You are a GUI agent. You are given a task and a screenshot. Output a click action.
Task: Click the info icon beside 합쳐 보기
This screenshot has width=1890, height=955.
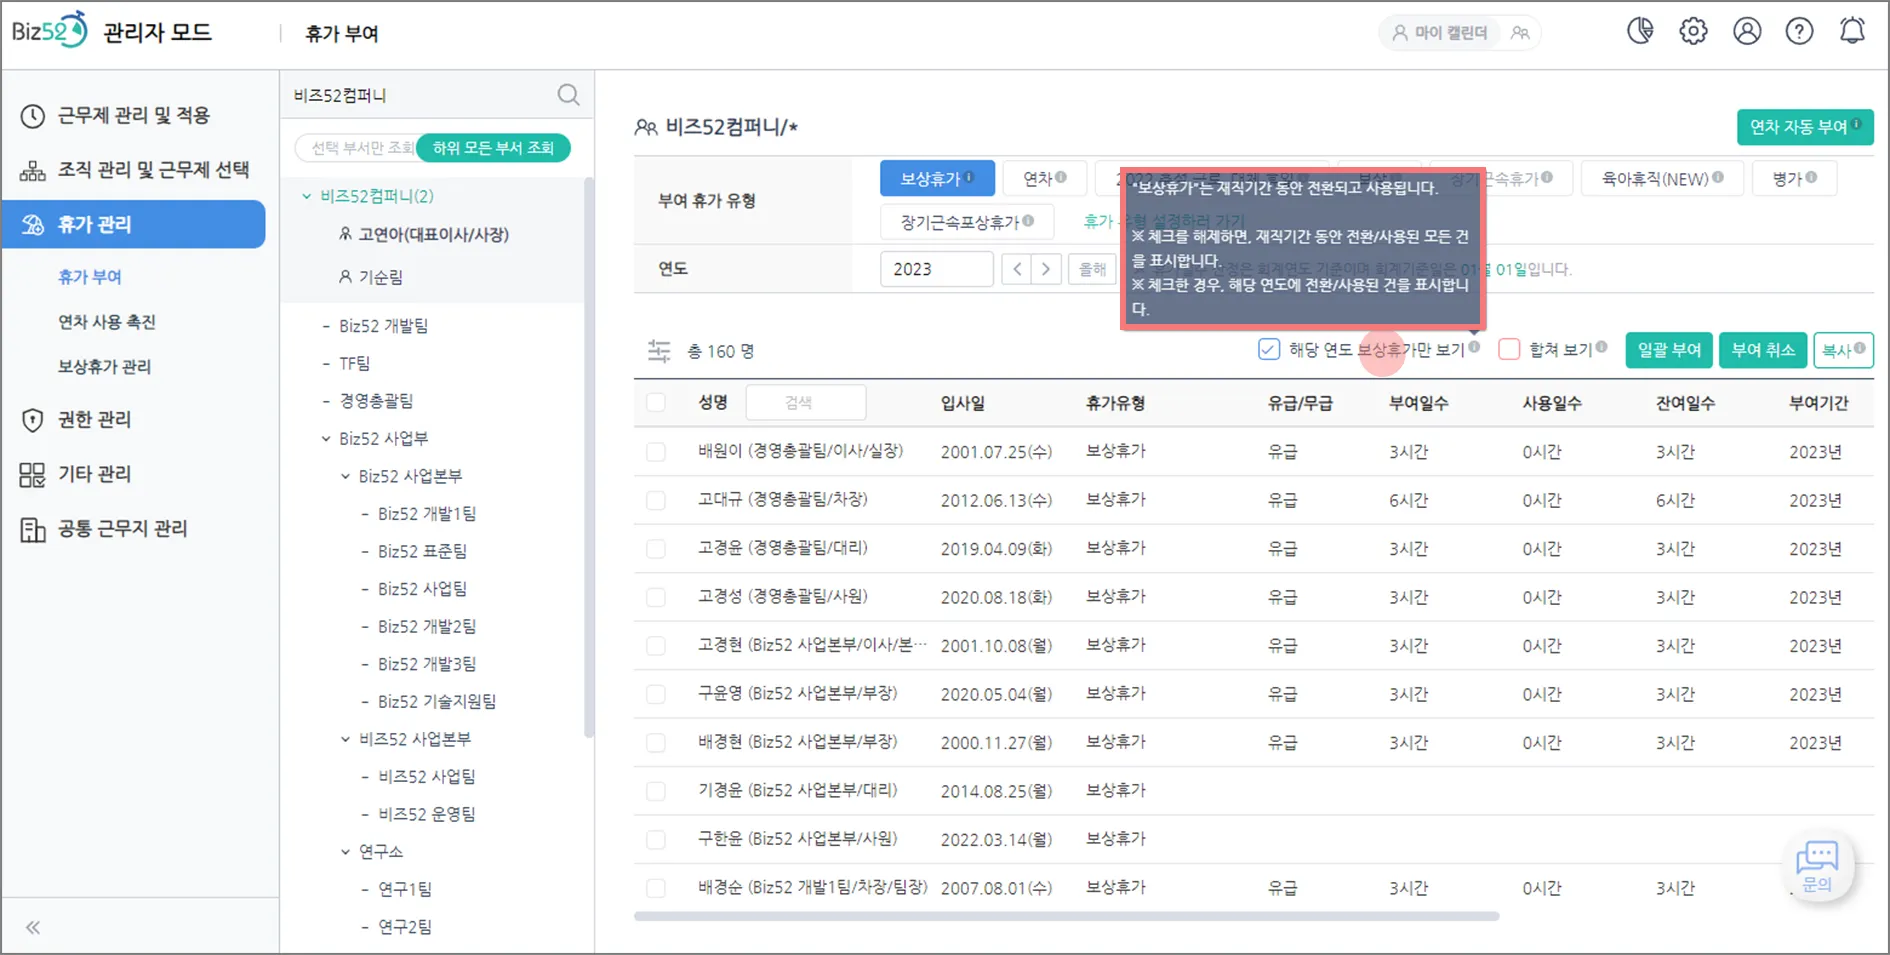coord(1602,347)
